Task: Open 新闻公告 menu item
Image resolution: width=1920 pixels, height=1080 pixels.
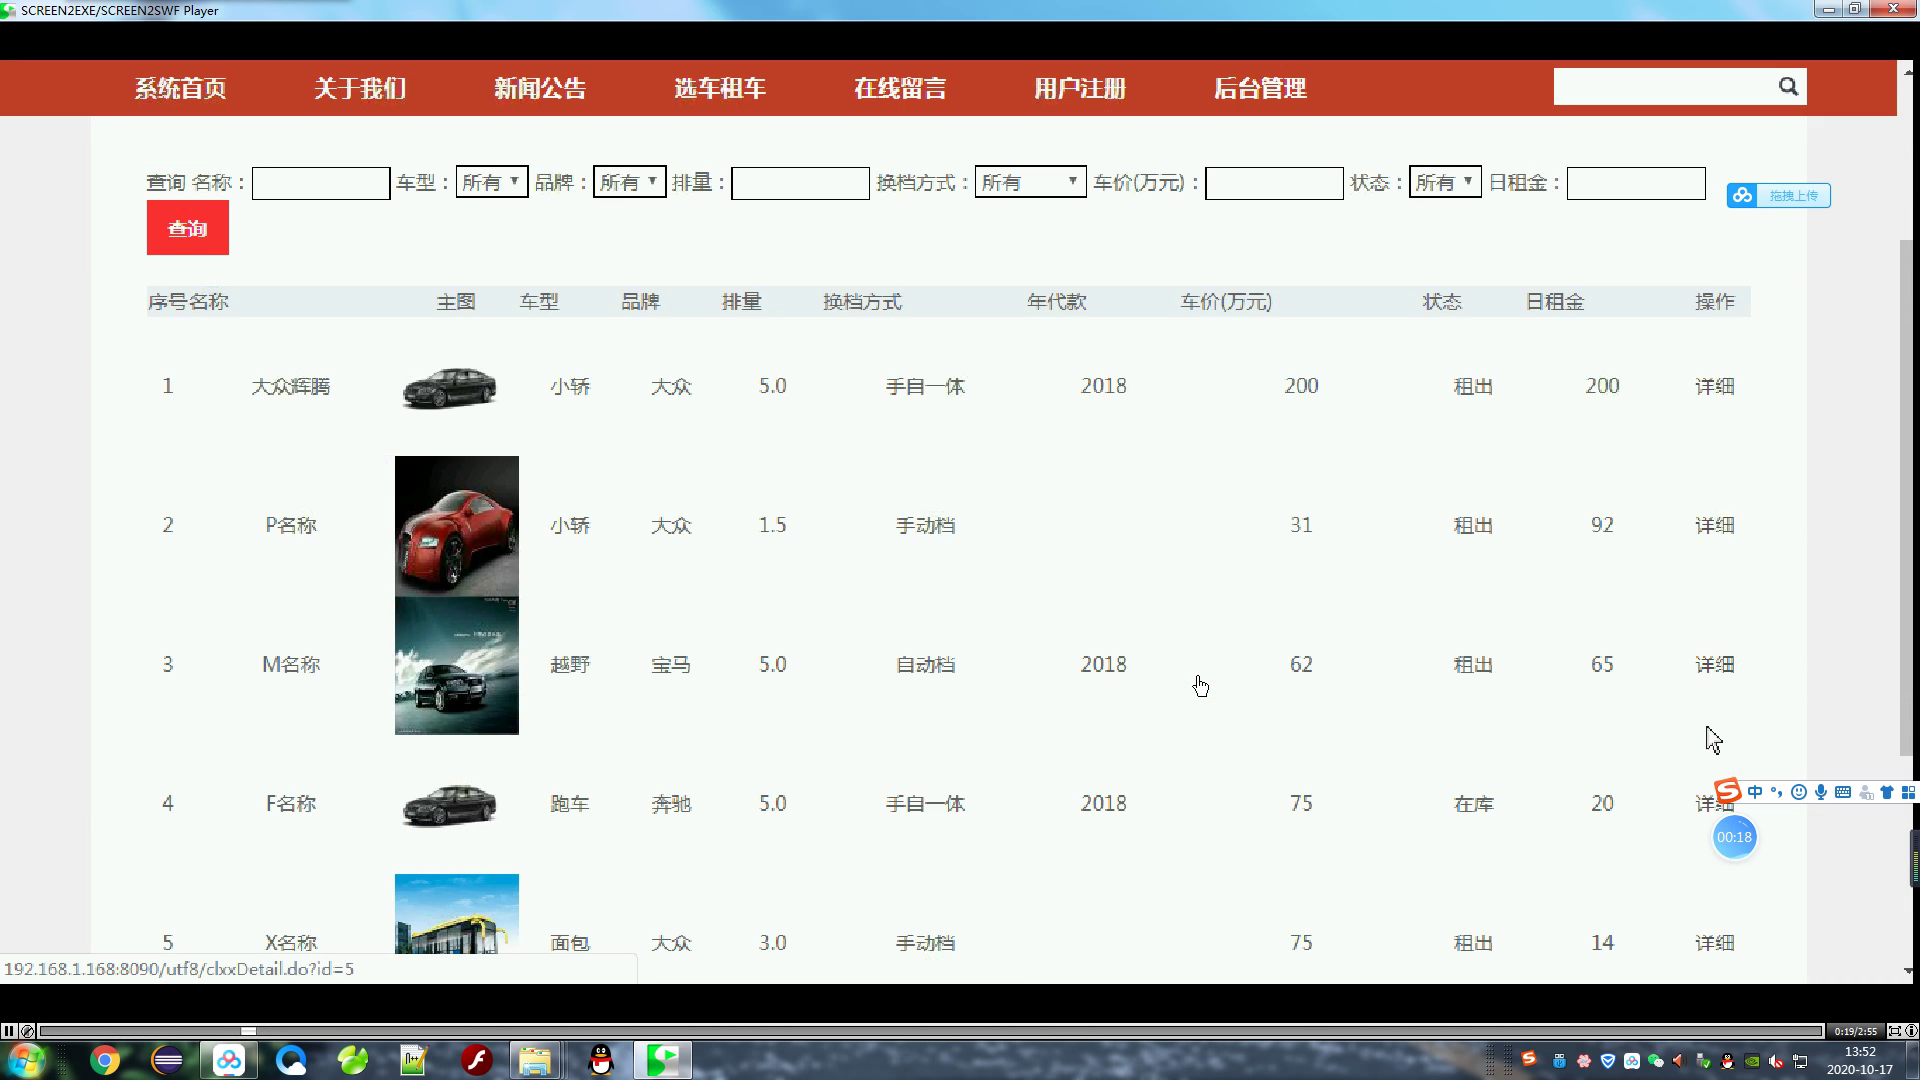Action: (x=540, y=88)
